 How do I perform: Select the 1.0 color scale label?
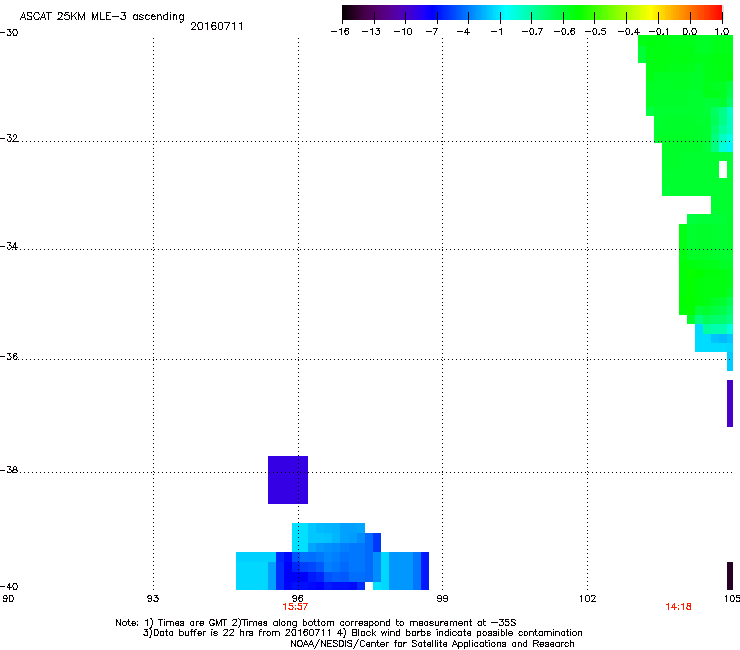point(722,32)
